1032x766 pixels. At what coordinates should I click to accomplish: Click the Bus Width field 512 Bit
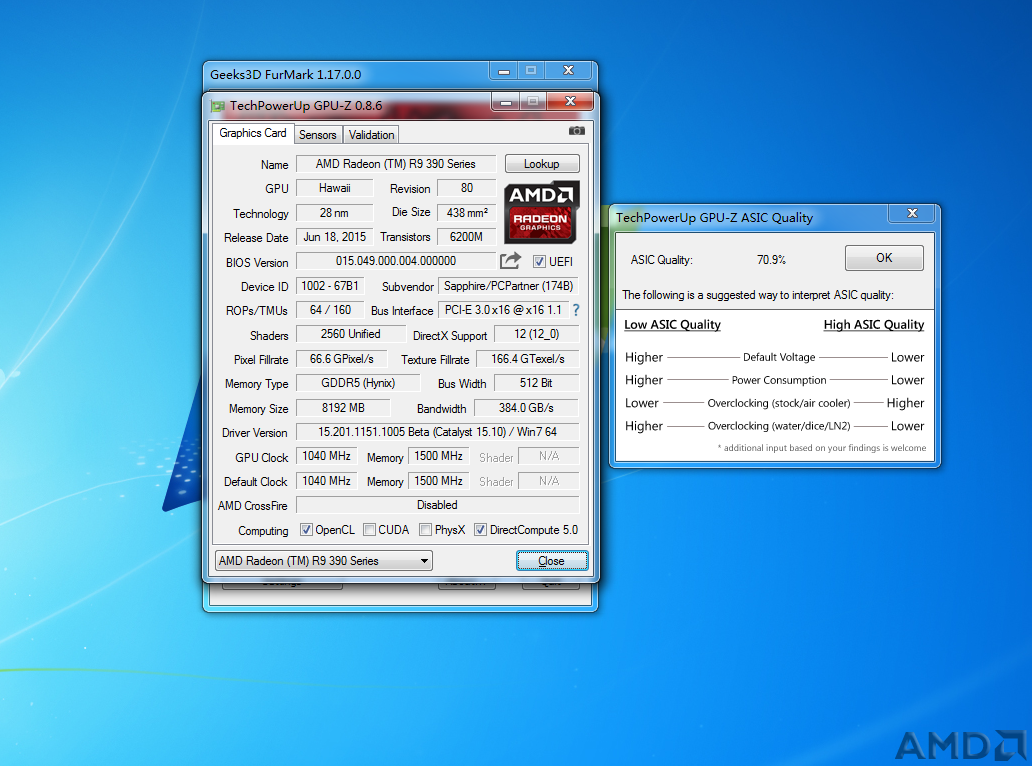[536, 383]
